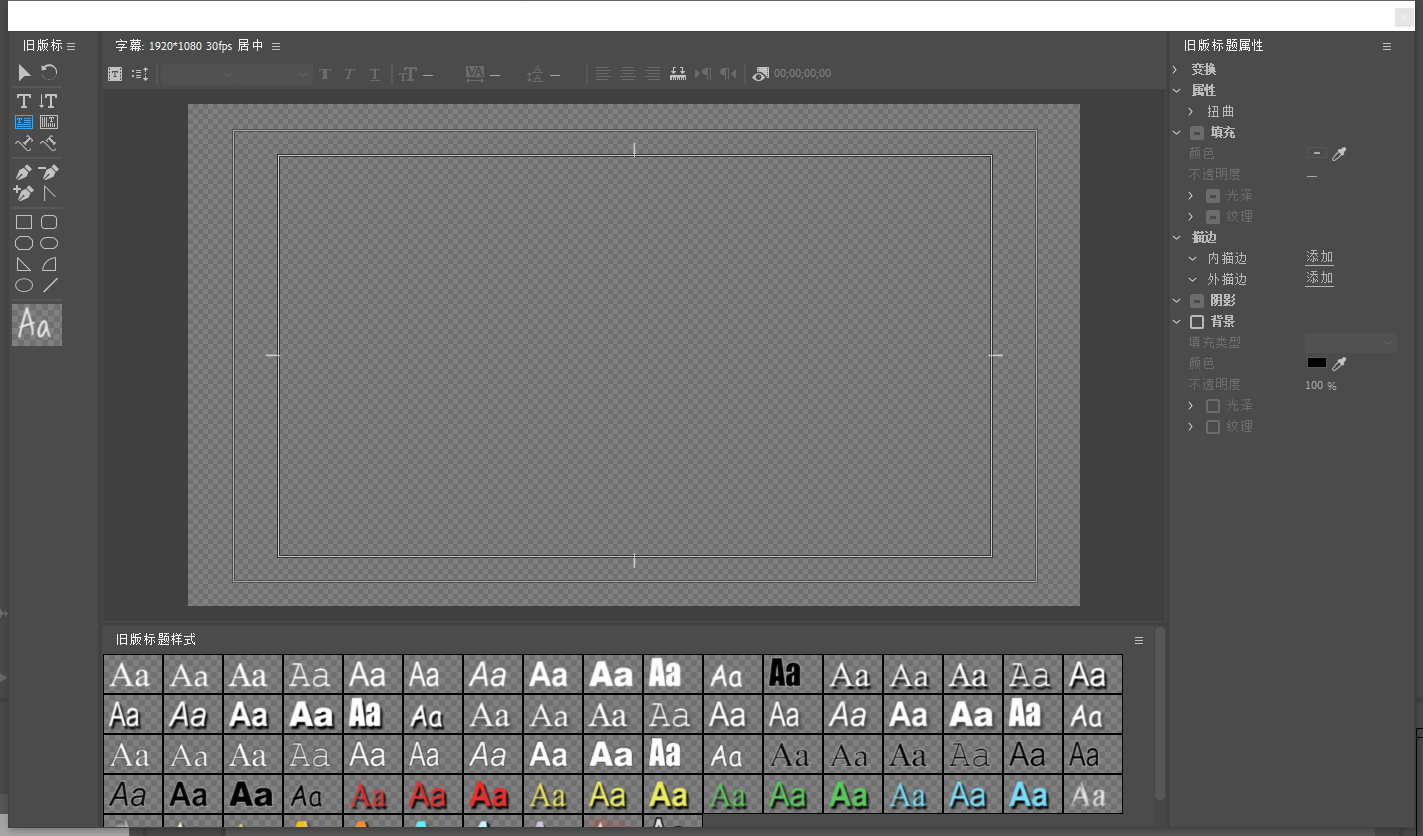The width and height of the screenshot is (1423, 836).
Task: Select the Path Type tool
Action: [24, 143]
